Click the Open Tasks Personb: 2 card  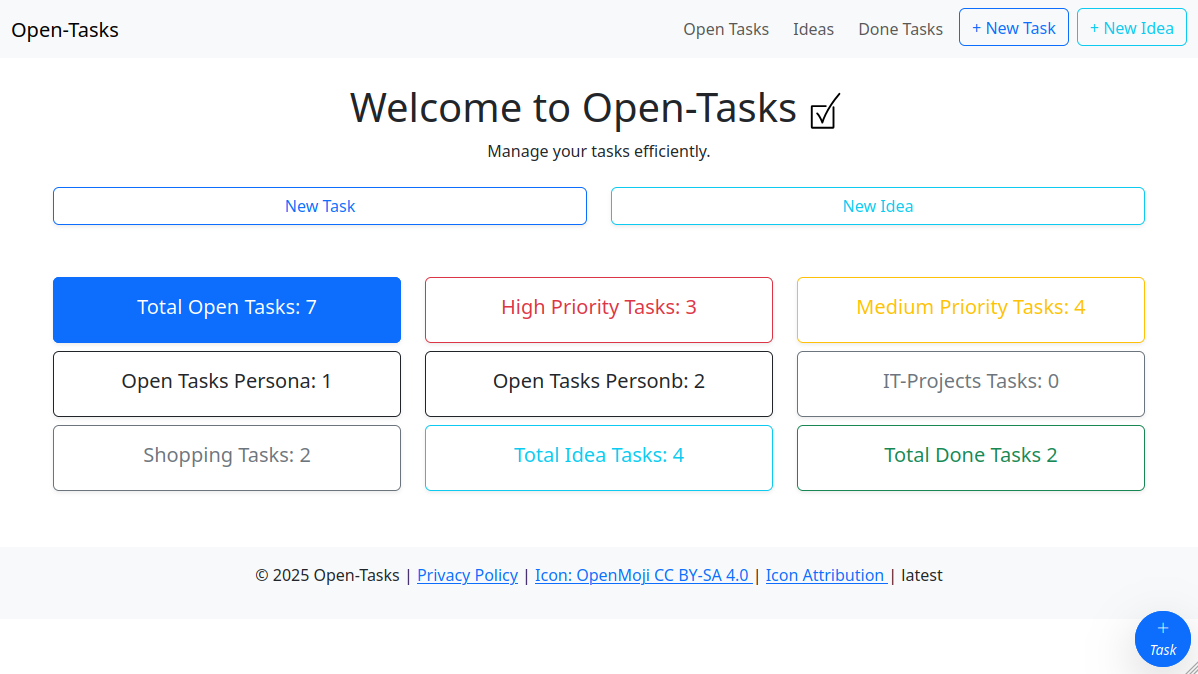(x=598, y=383)
